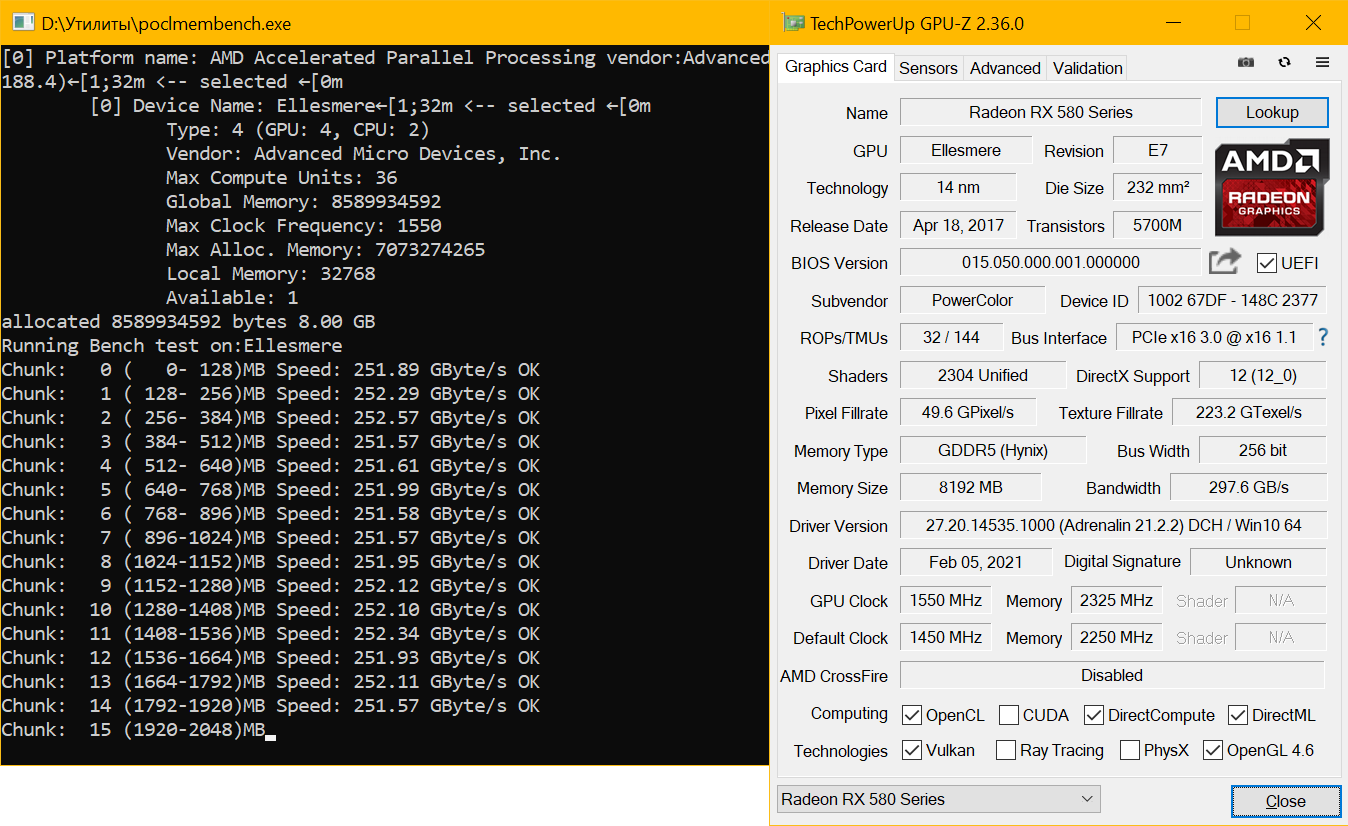This screenshot has width=1348, height=826.
Task: Toggle the OpenCL checkbox
Action: tap(912, 715)
